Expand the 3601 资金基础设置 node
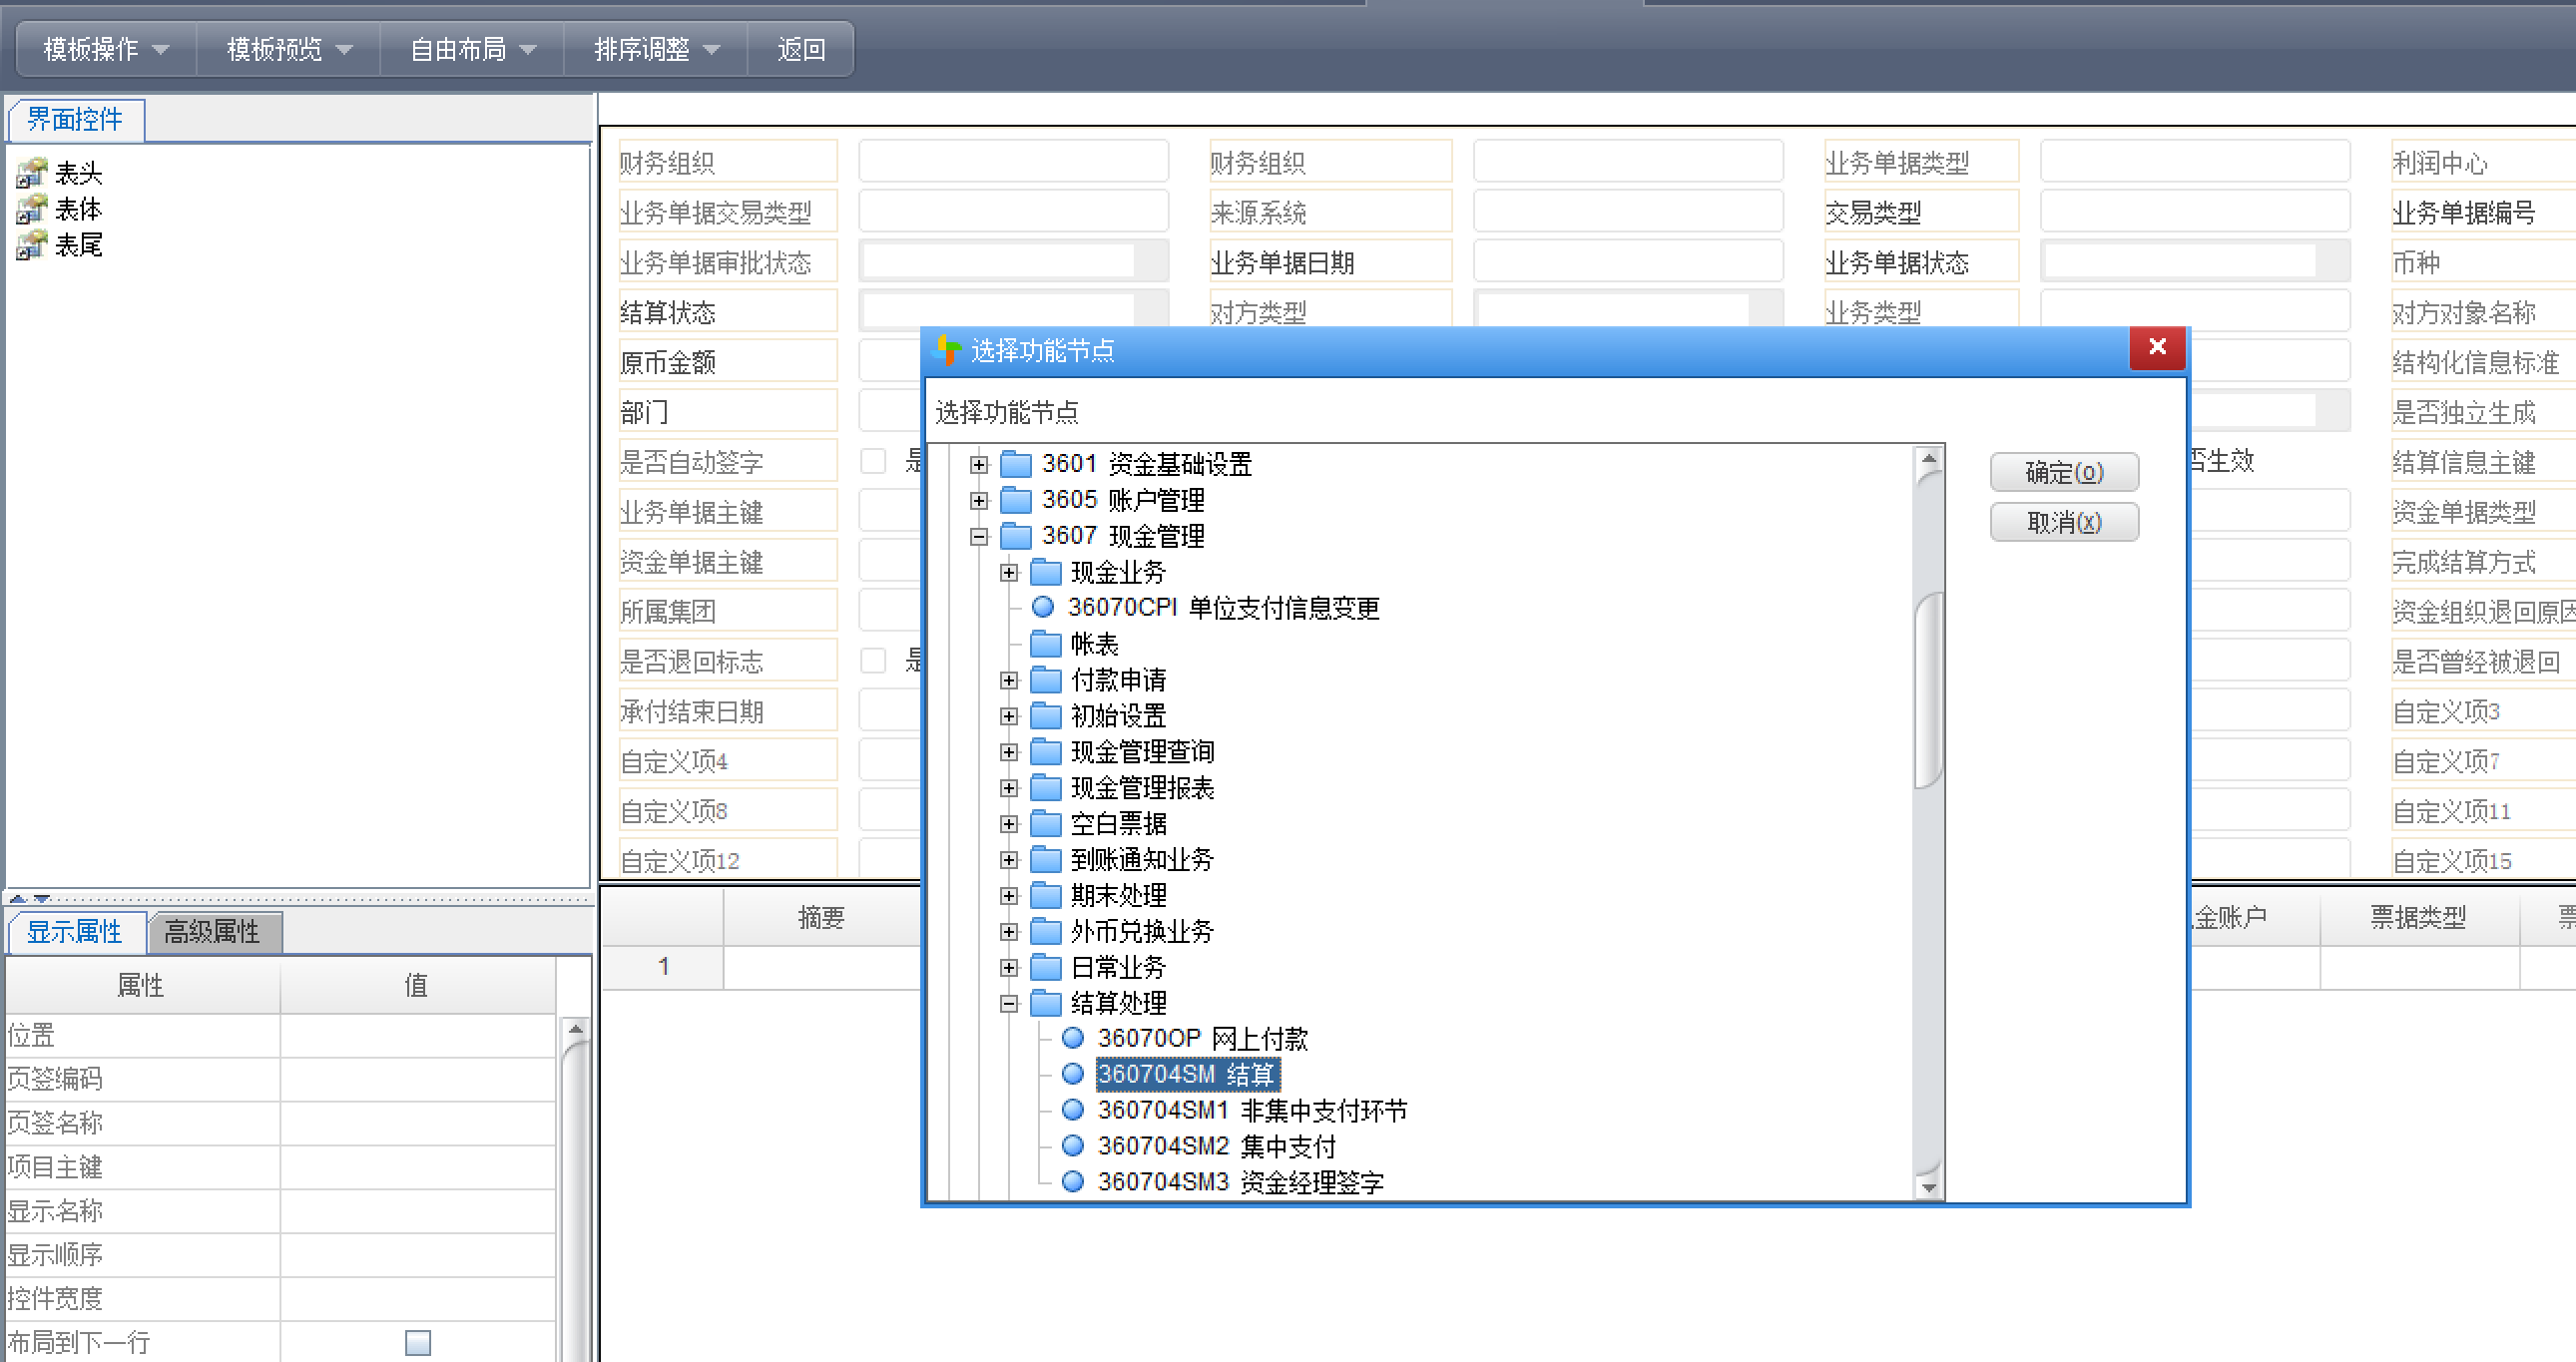This screenshot has height=1362, width=2576. [x=979, y=464]
